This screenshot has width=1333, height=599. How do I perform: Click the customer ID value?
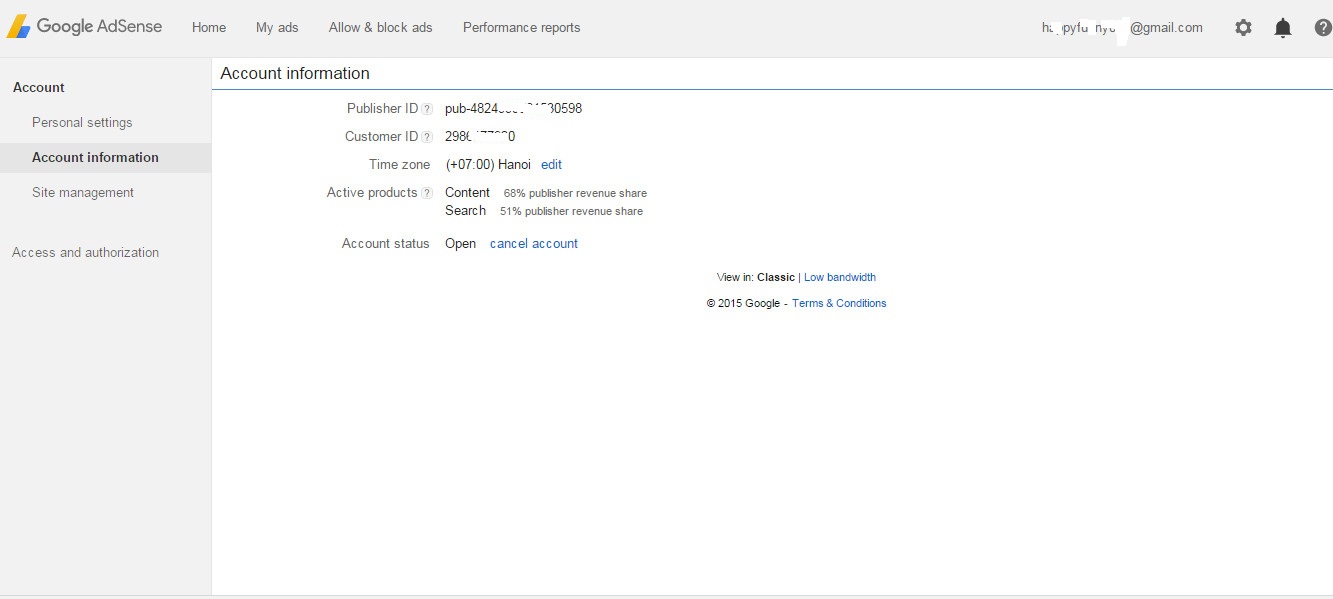point(480,136)
